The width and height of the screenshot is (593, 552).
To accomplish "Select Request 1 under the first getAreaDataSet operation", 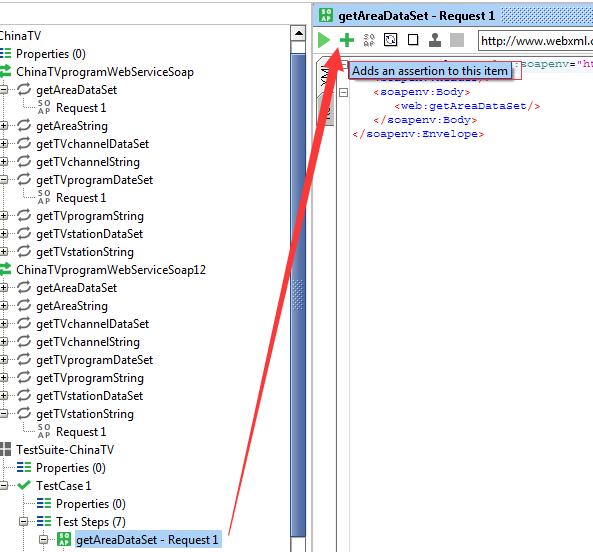I will click(x=81, y=108).
